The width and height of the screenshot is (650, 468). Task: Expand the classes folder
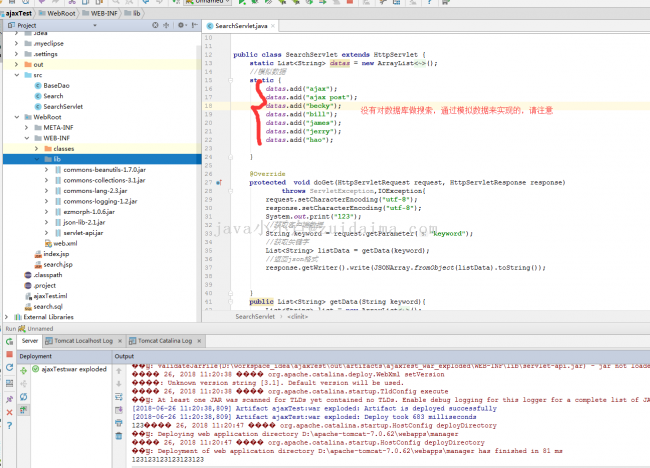pos(36,148)
